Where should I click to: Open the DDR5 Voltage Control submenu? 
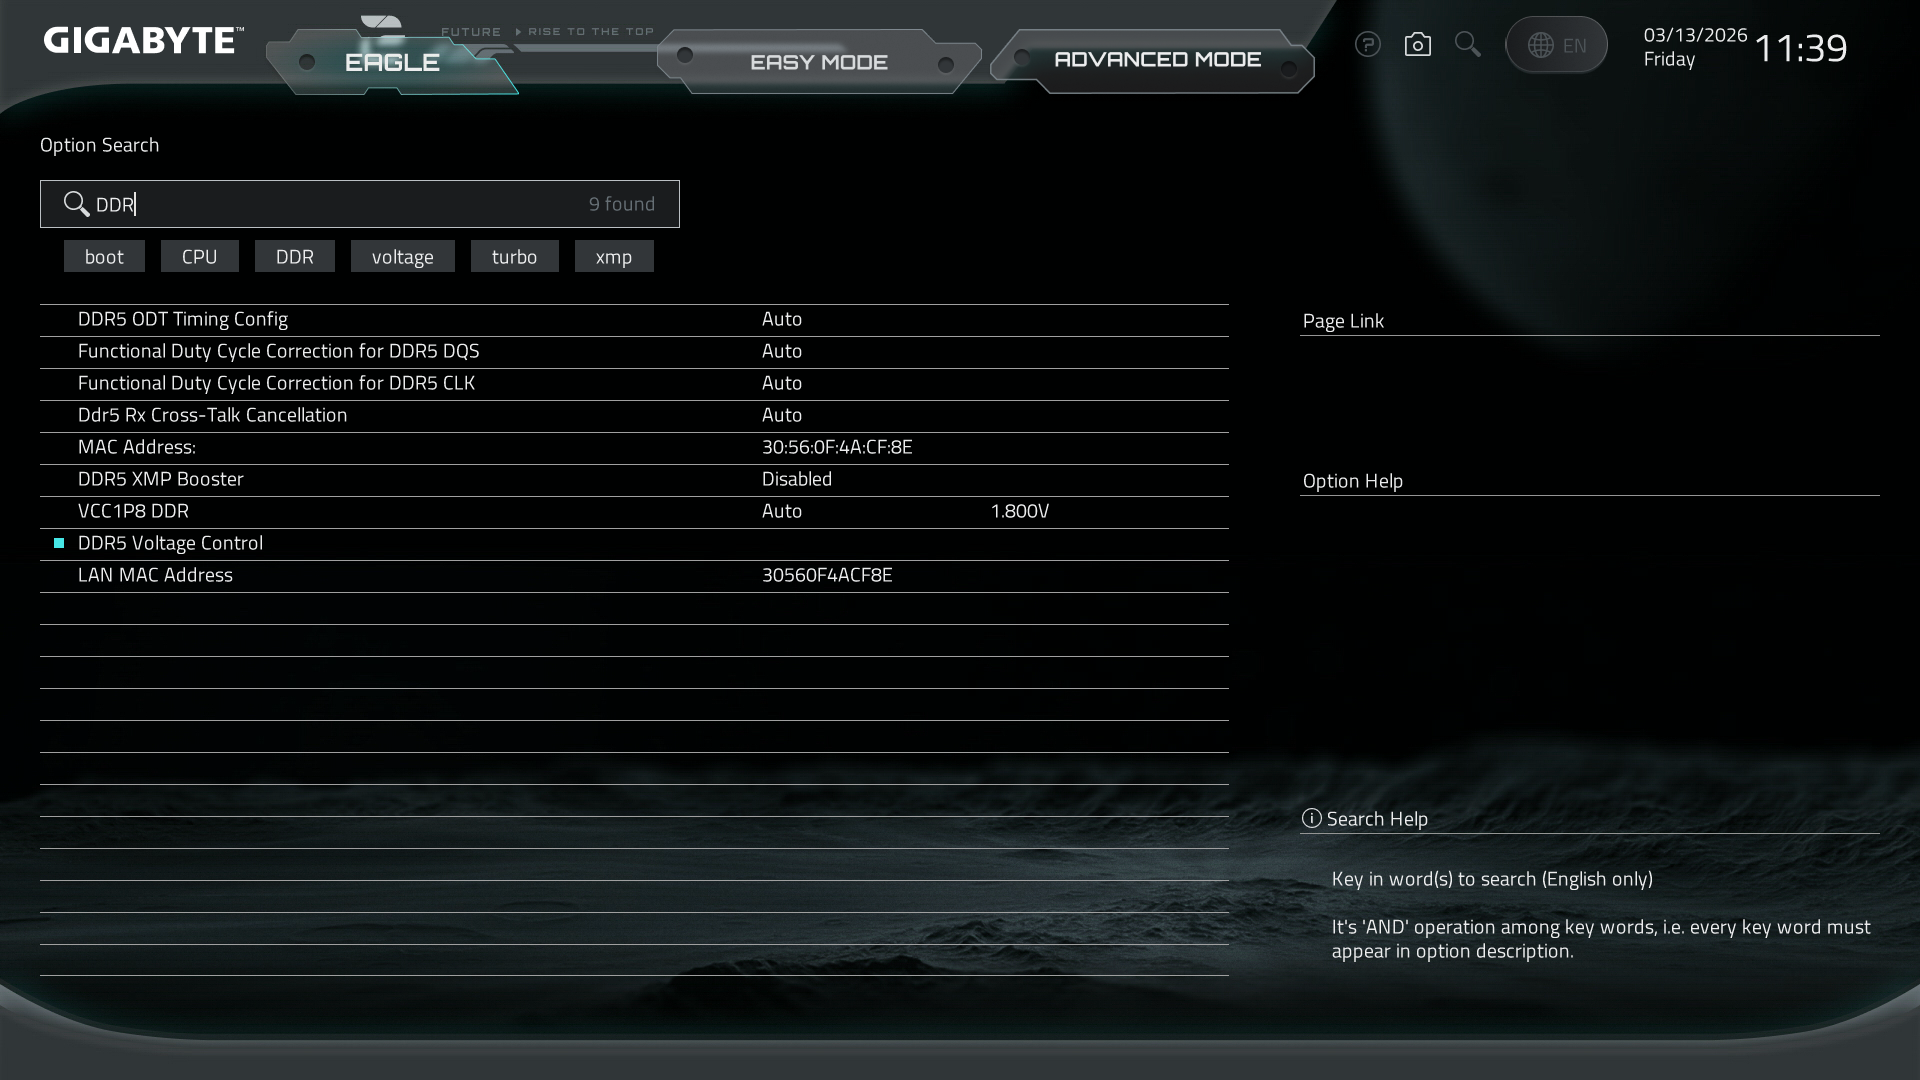(x=170, y=543)
